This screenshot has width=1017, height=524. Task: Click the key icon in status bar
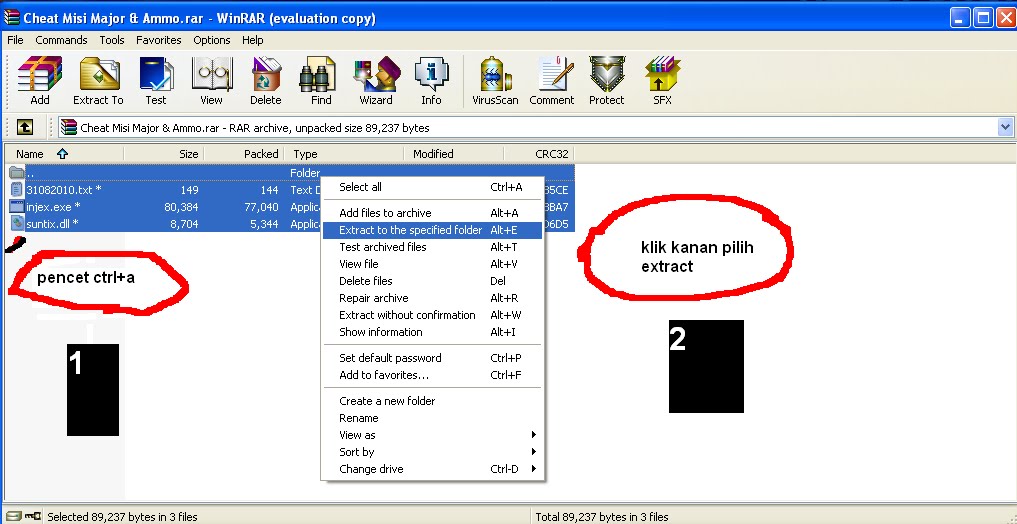[x=32, y=517]
